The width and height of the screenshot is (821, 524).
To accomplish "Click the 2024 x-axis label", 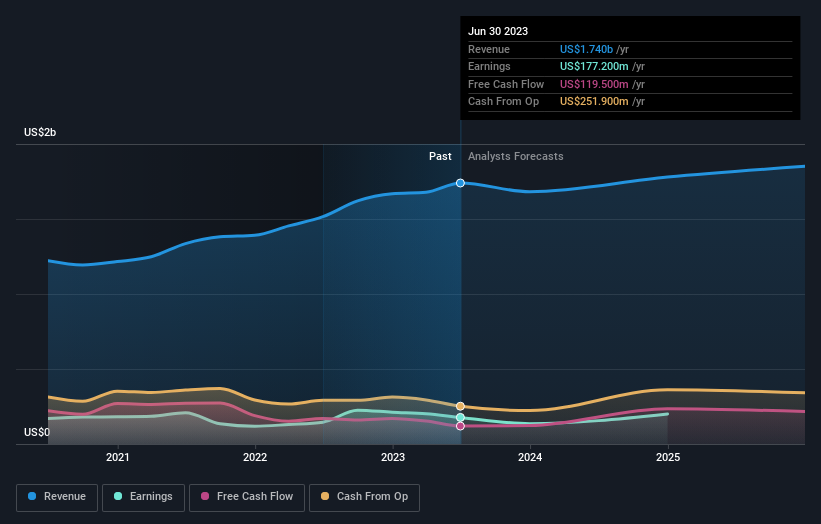I will click(x=530, y=457).
